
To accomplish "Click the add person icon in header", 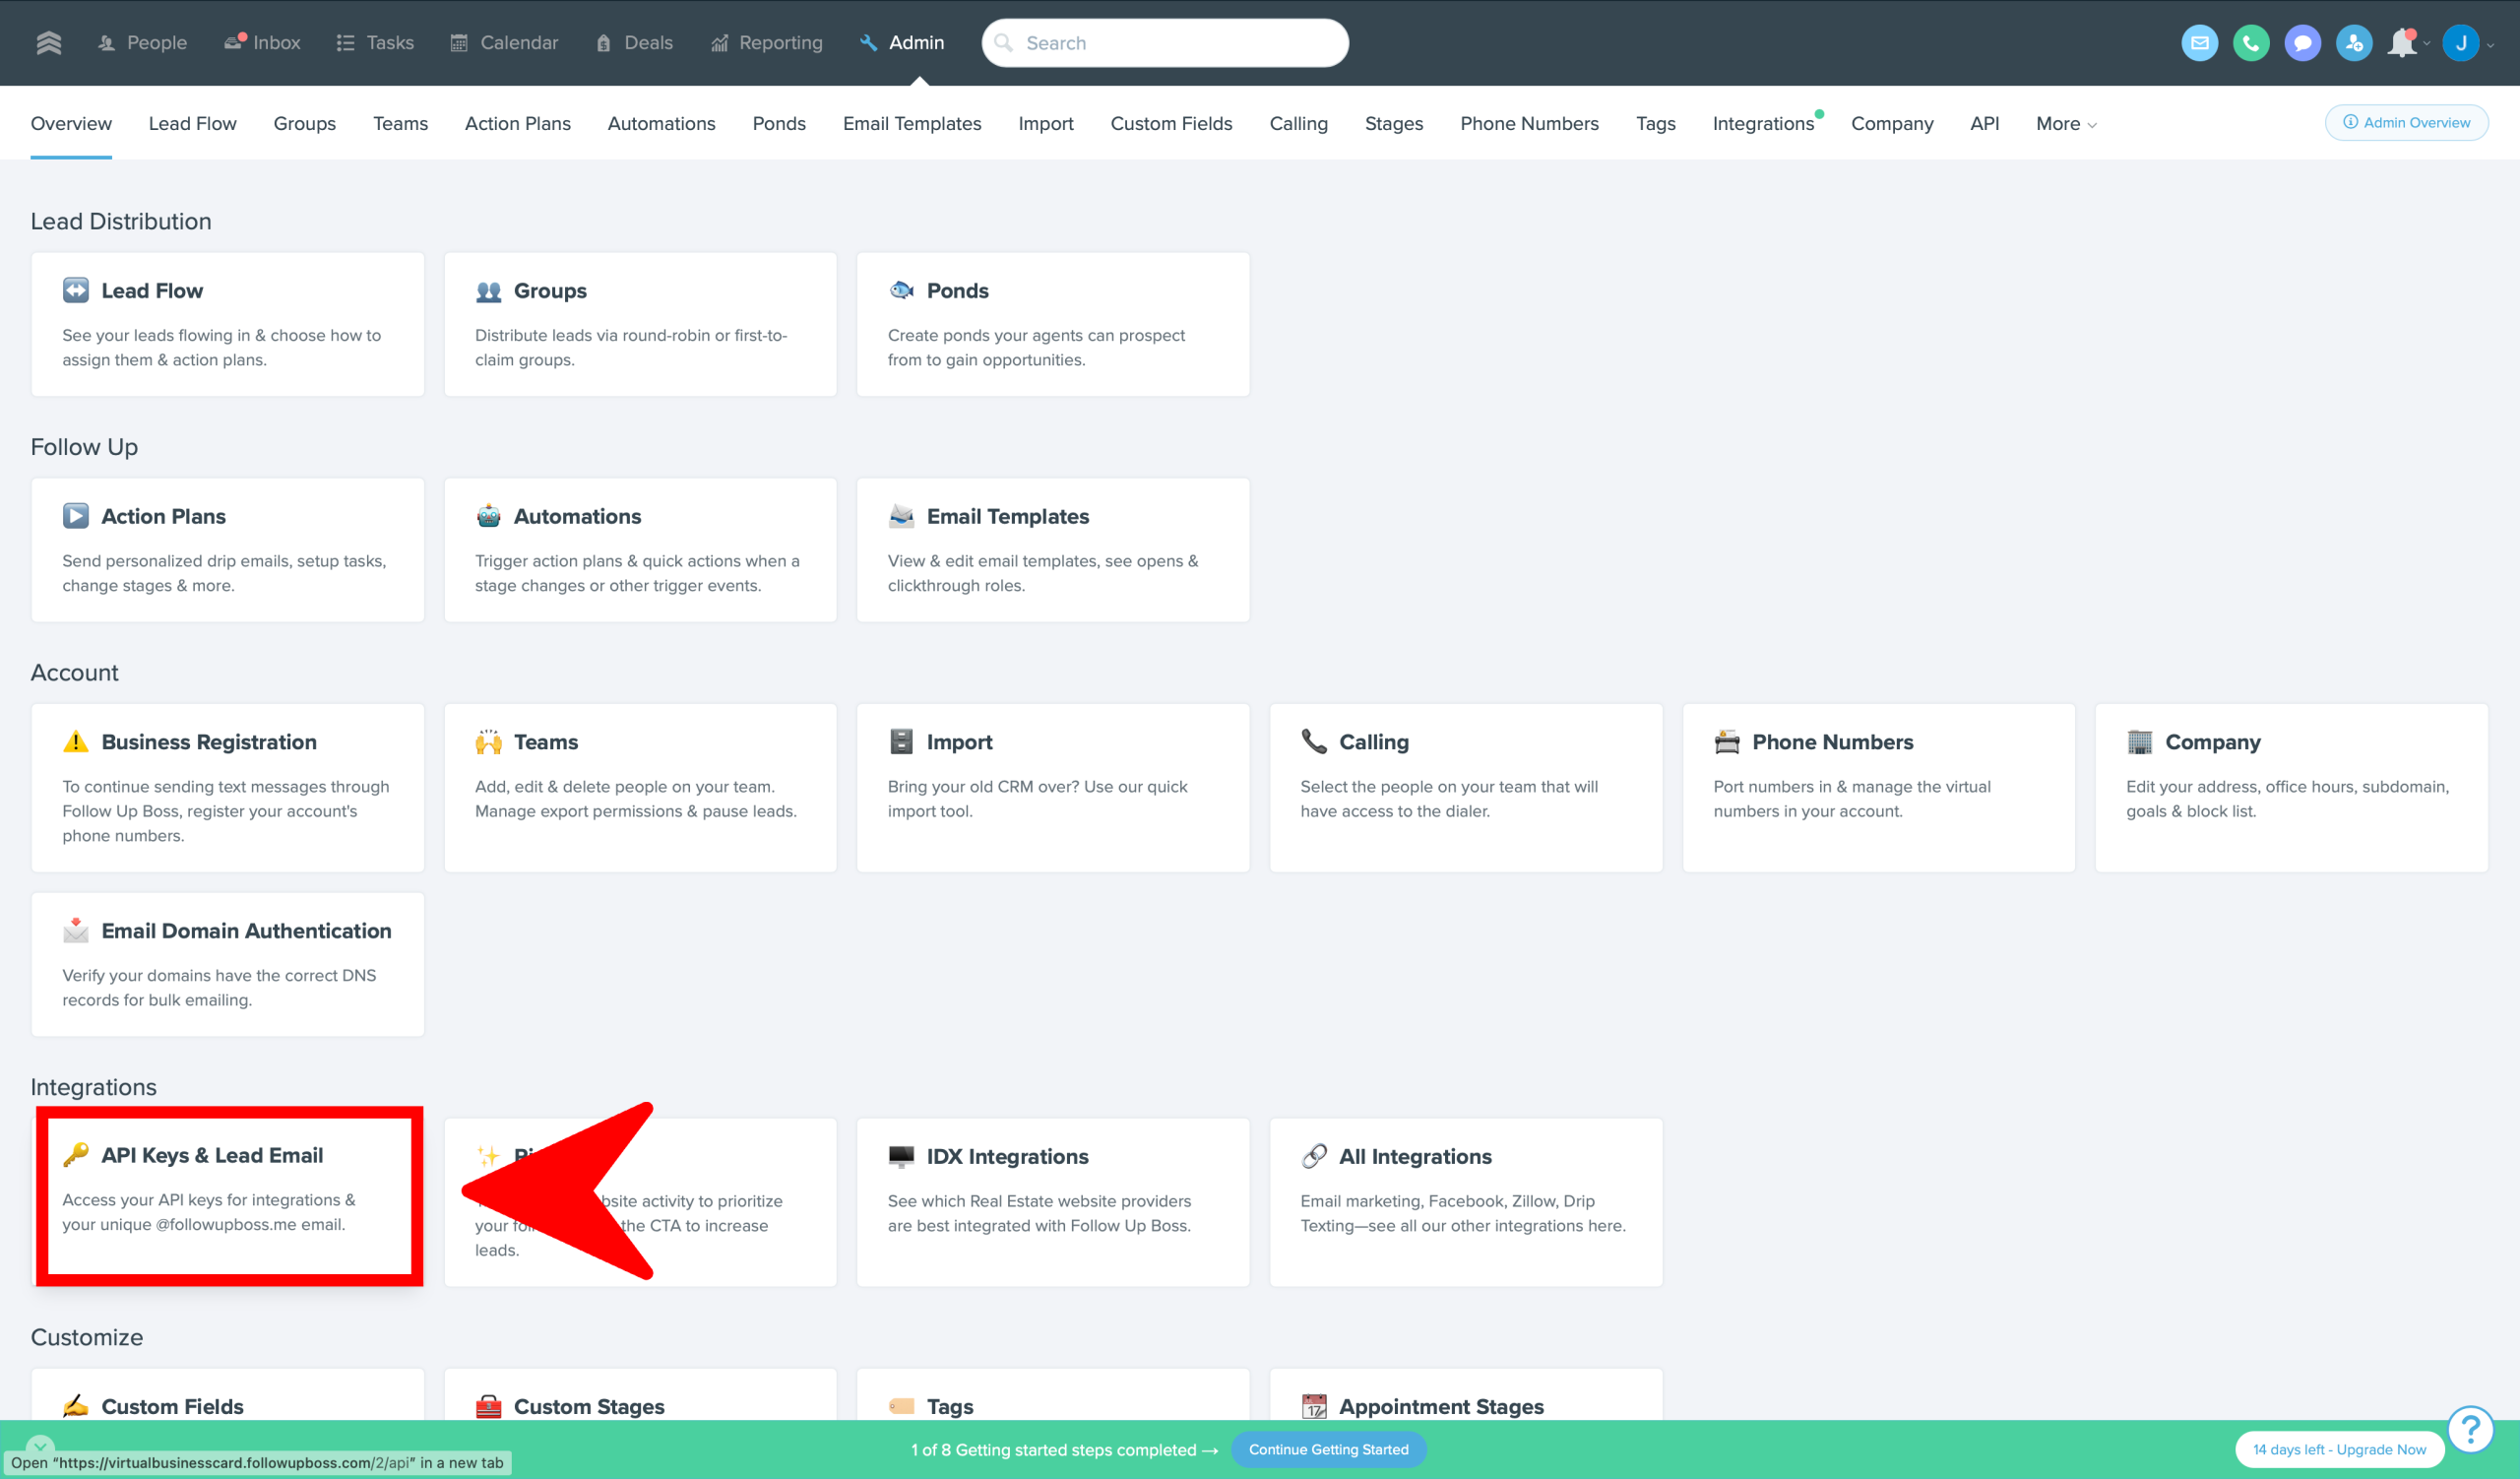I will 2353,43.
